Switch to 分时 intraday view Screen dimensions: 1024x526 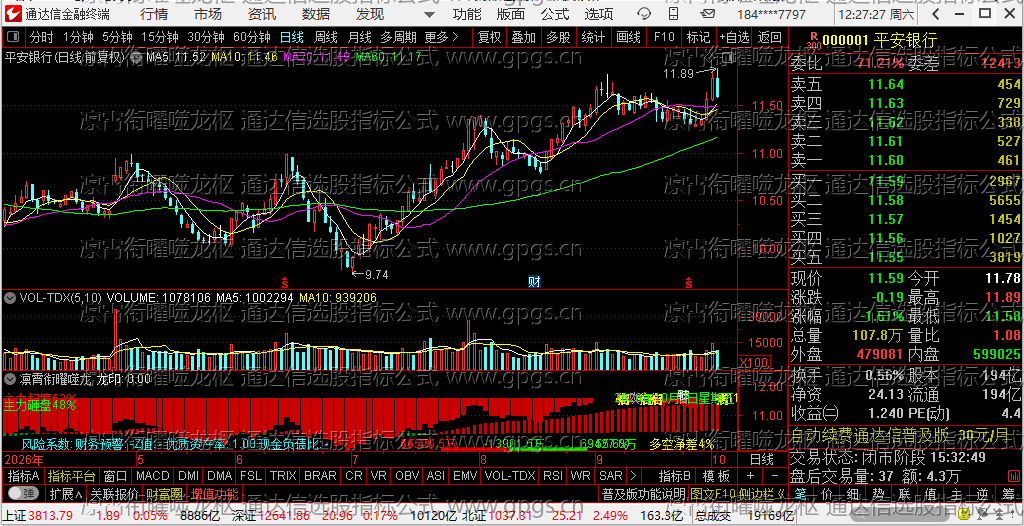point(41,37)
